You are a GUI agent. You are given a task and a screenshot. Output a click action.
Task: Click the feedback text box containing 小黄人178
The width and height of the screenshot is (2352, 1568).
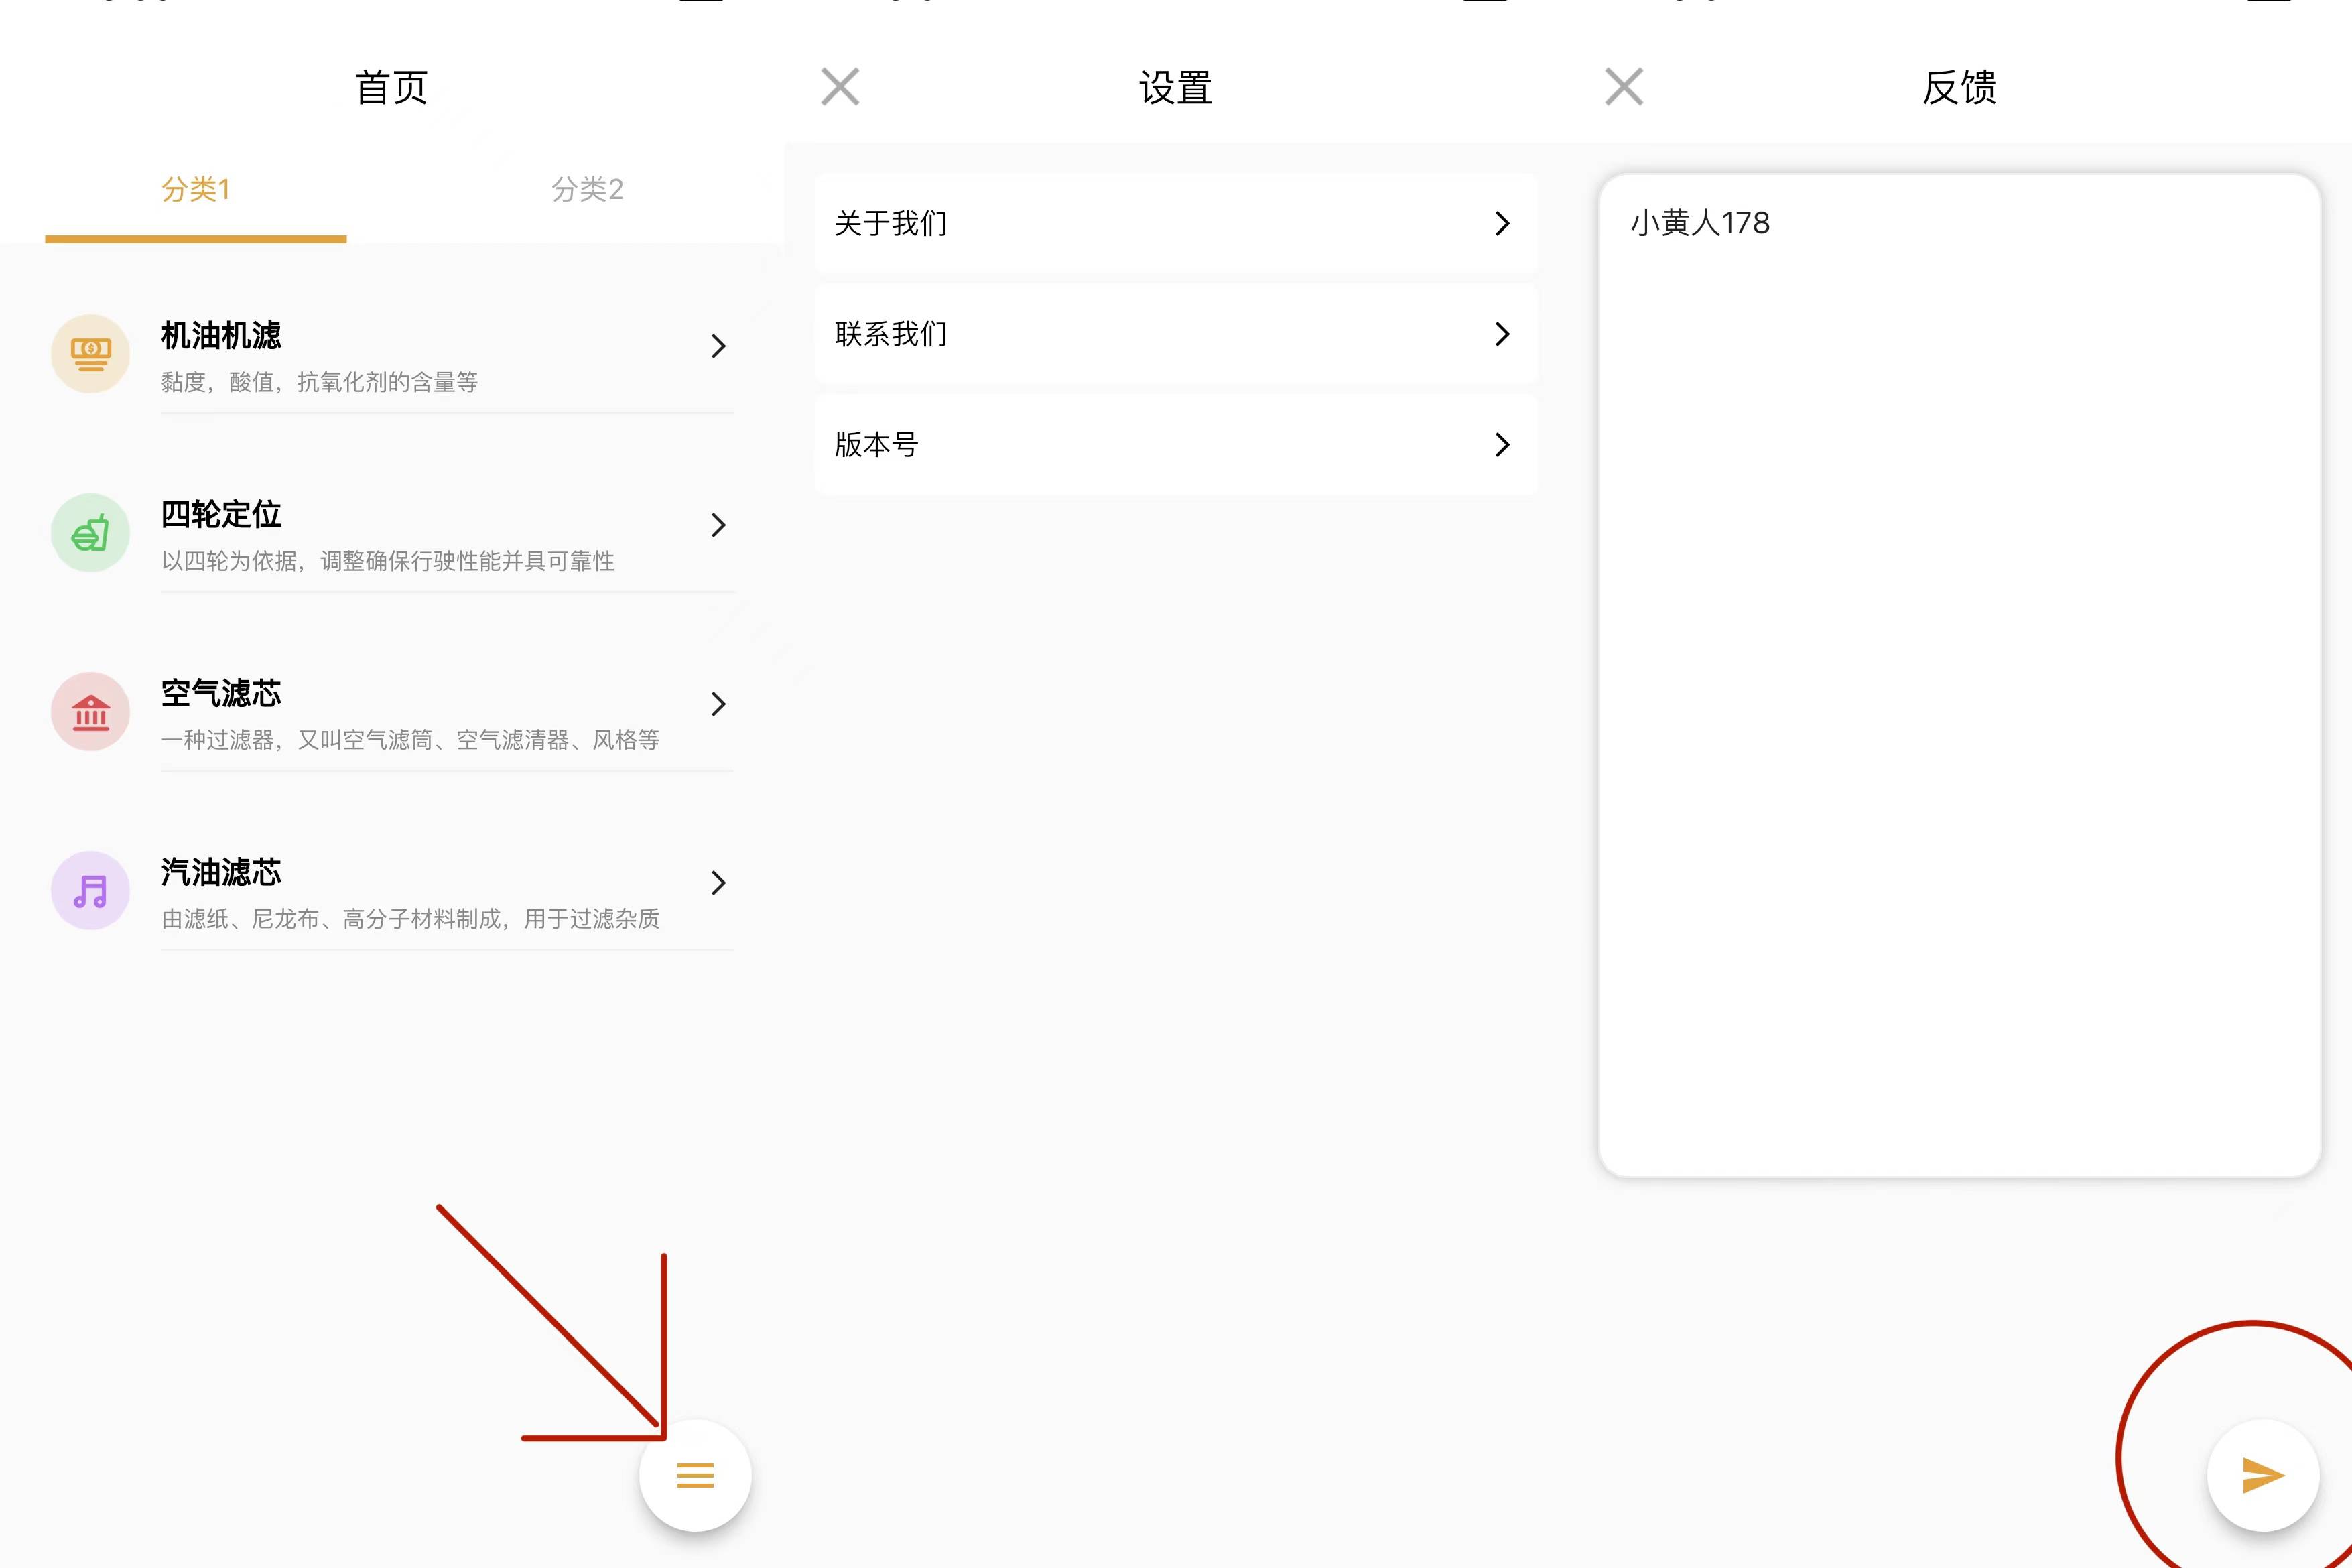(1959, 676)
